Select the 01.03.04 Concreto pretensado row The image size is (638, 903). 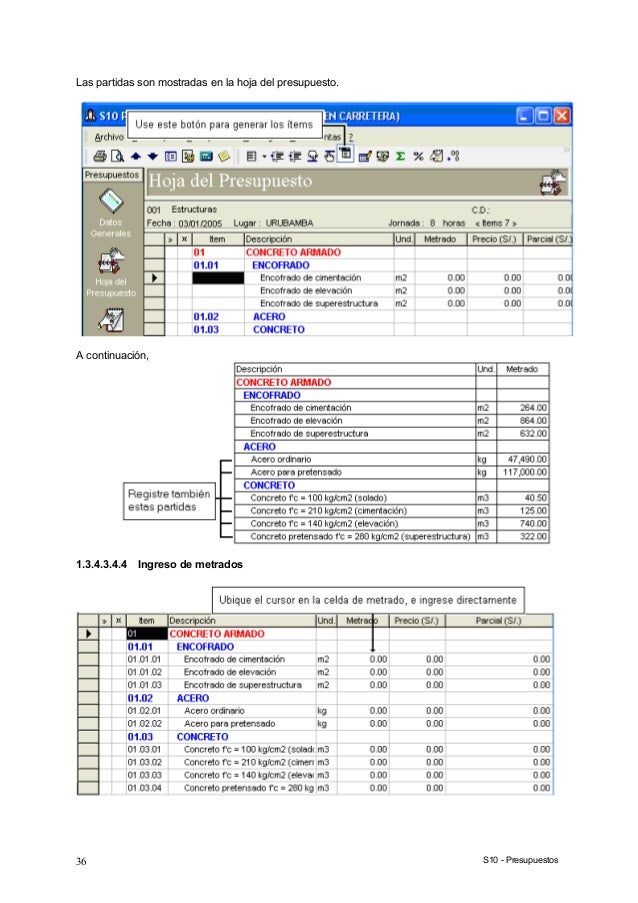315,788
